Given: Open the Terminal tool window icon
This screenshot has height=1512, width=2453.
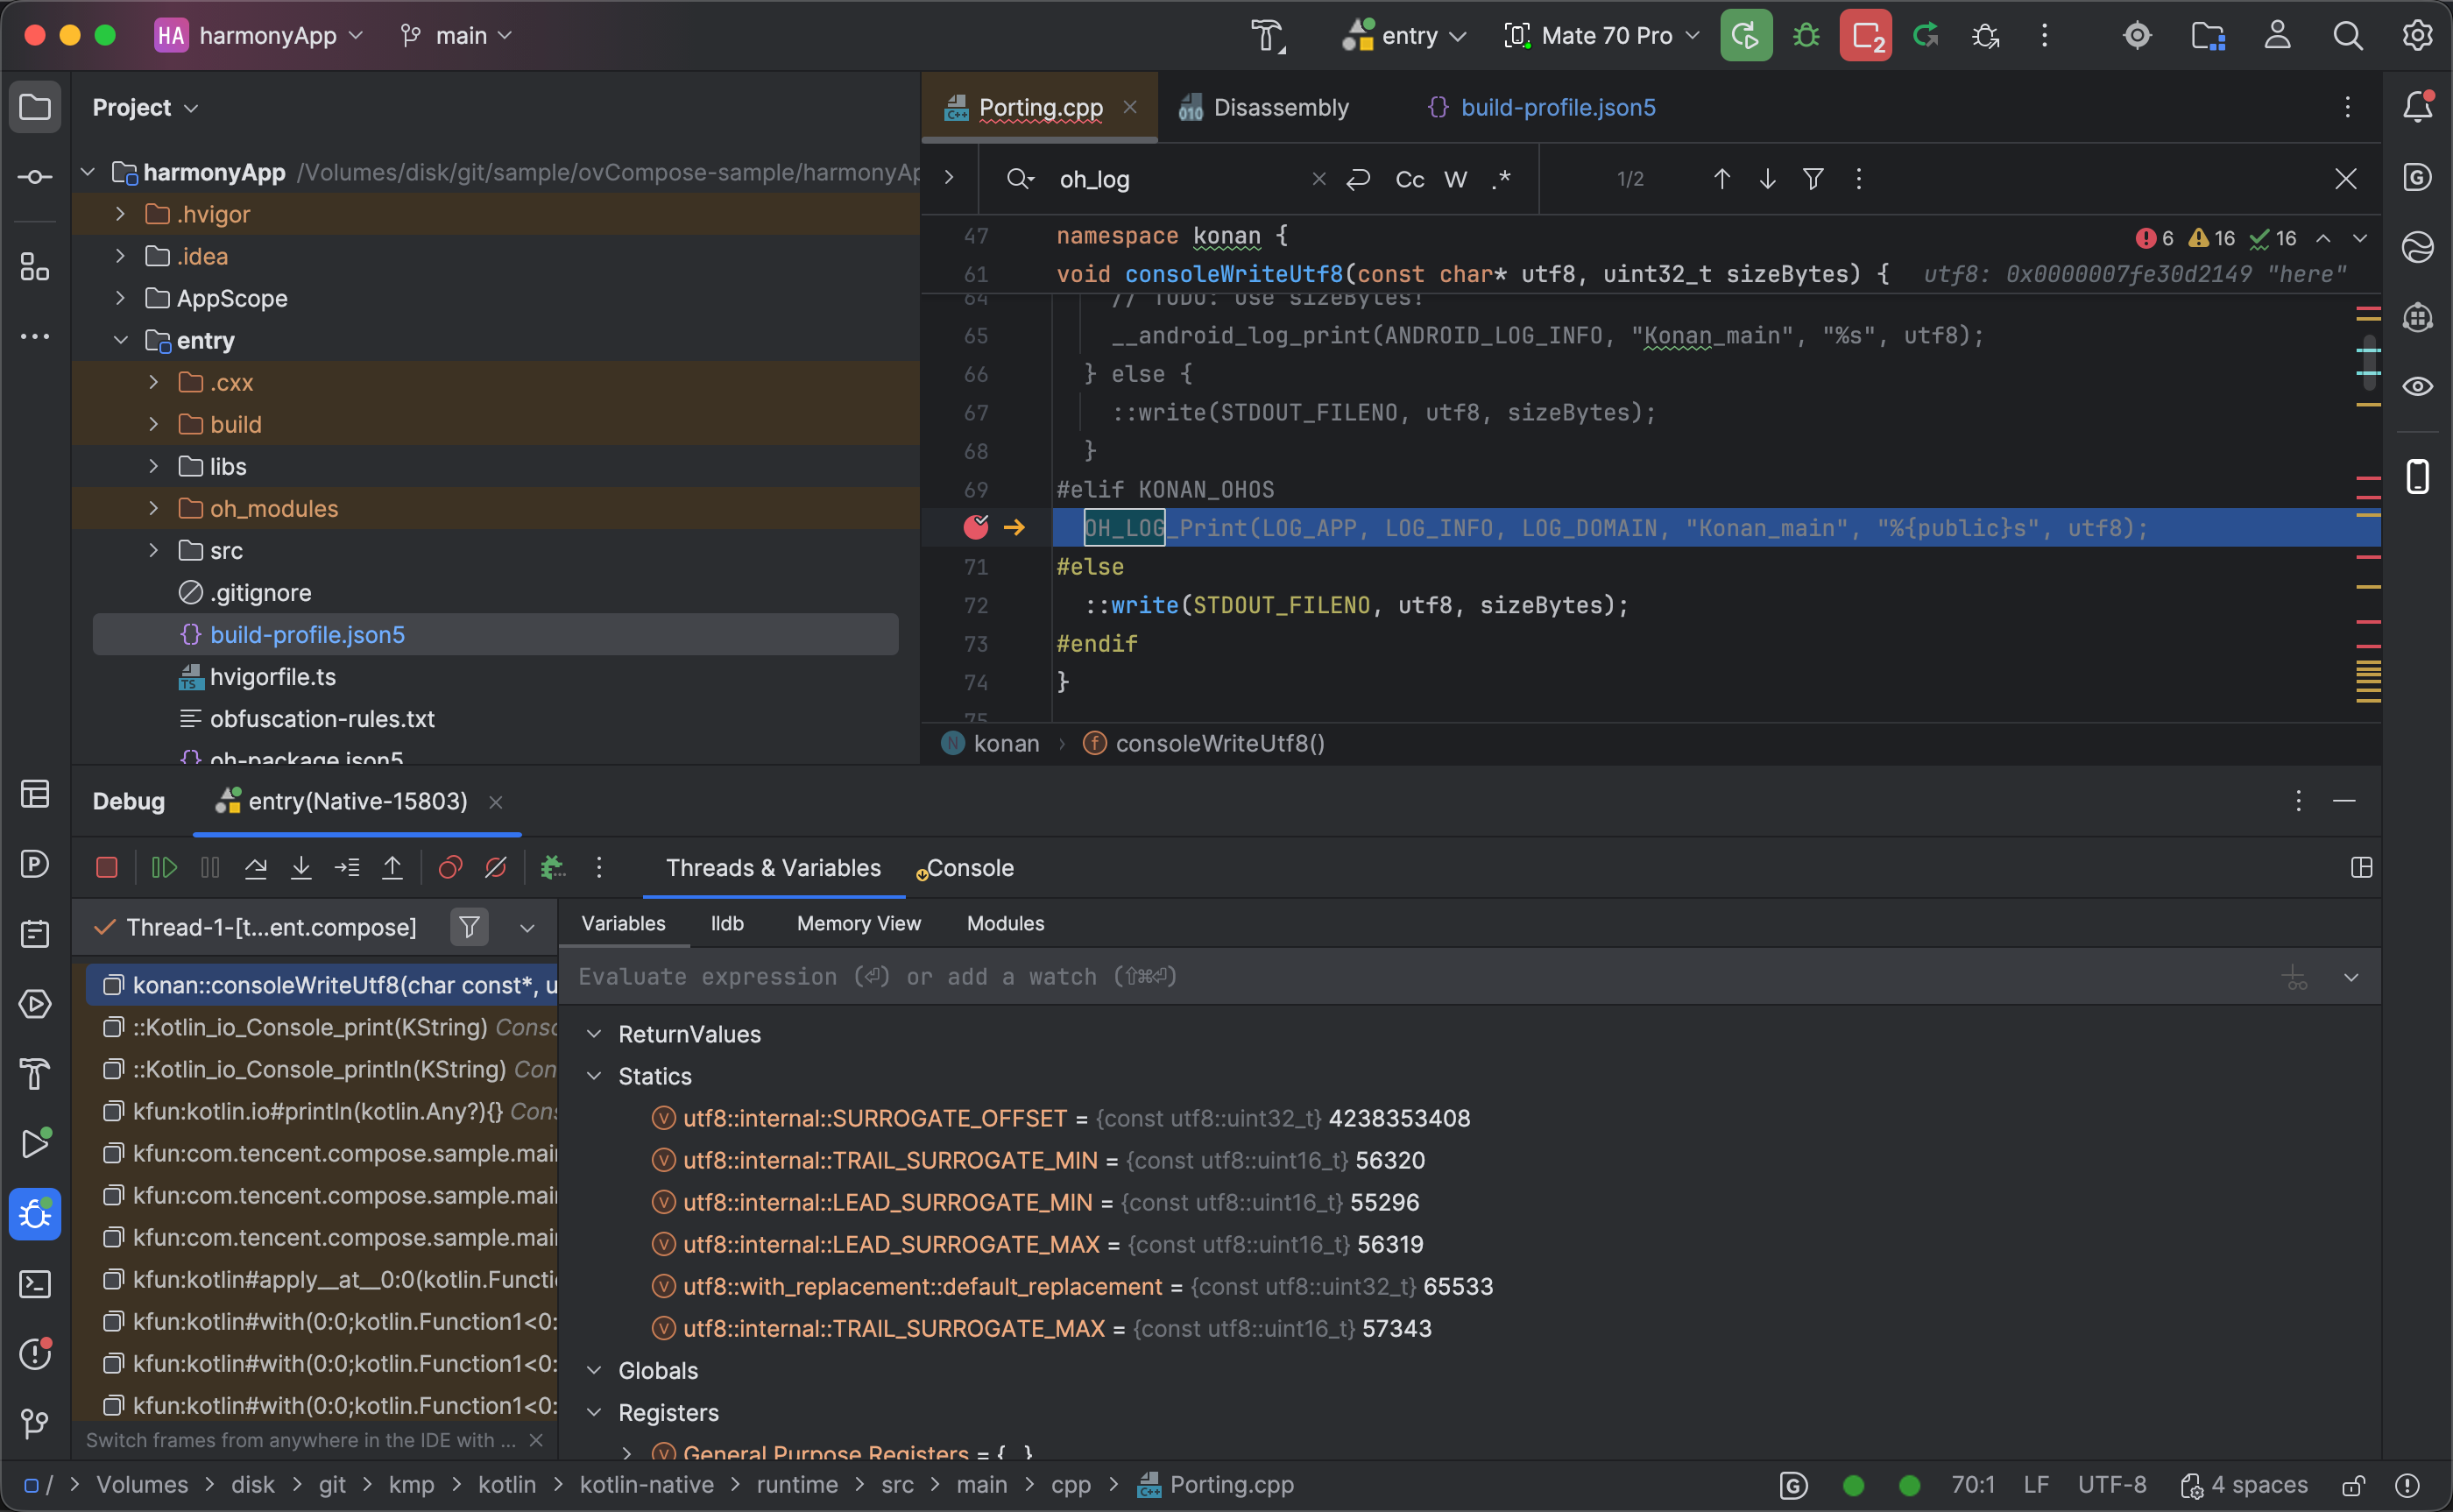Looking at the screenshot, I should (35, 1284).
